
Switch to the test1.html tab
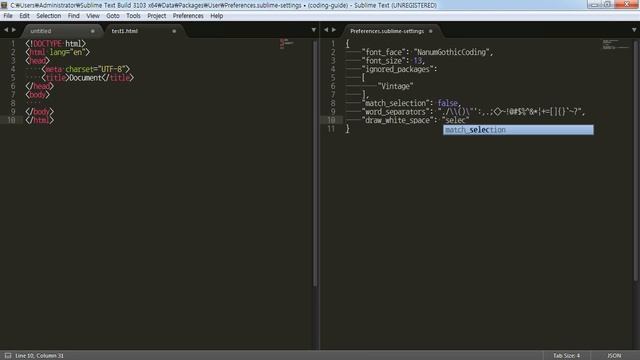point(143,31)
